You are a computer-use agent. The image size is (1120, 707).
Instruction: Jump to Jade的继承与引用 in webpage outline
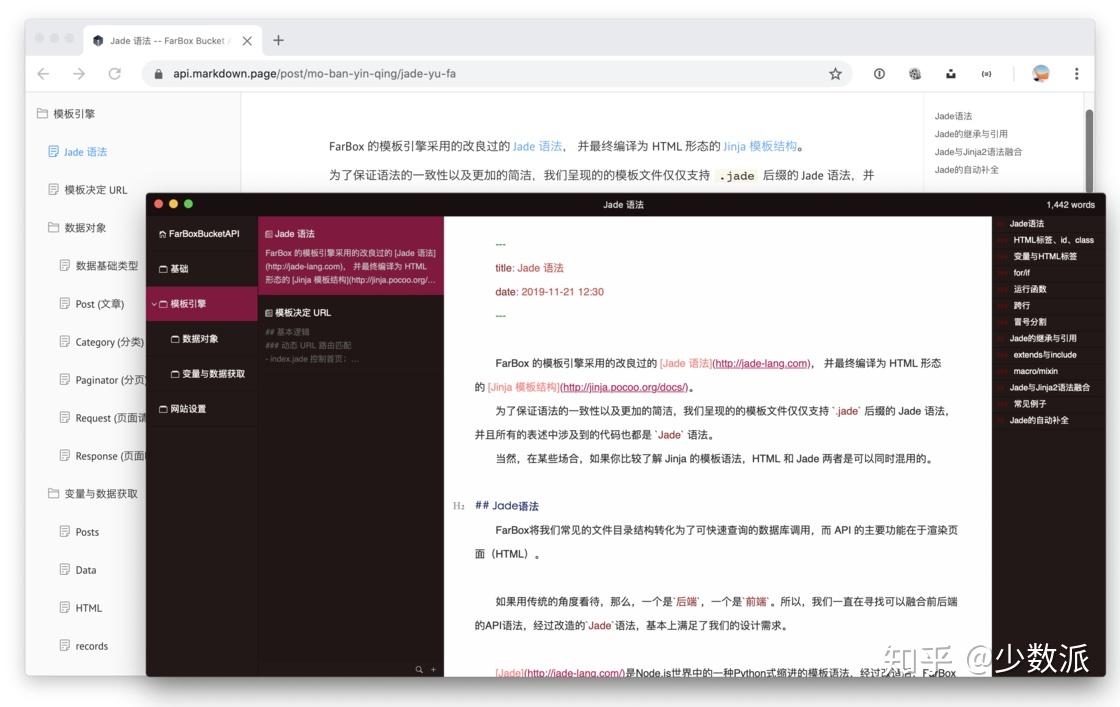tap(971, 134)
